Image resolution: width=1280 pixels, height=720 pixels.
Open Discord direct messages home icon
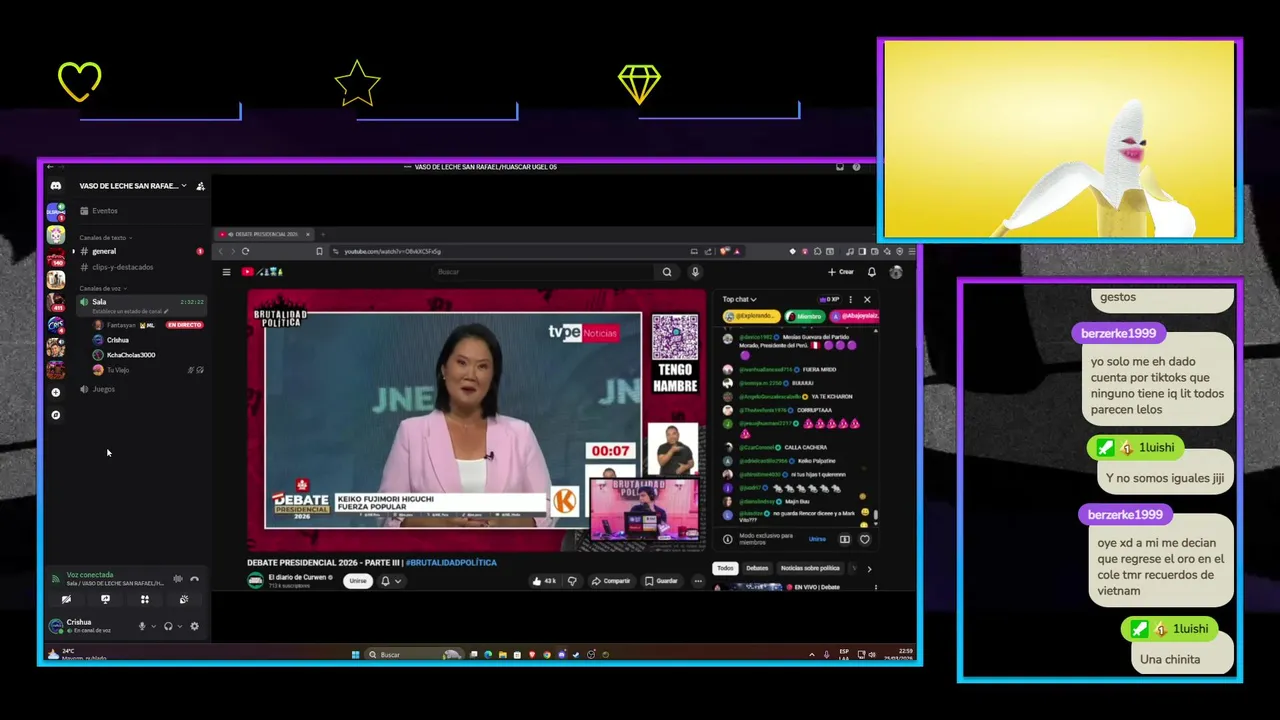click(x=56, y=186)
